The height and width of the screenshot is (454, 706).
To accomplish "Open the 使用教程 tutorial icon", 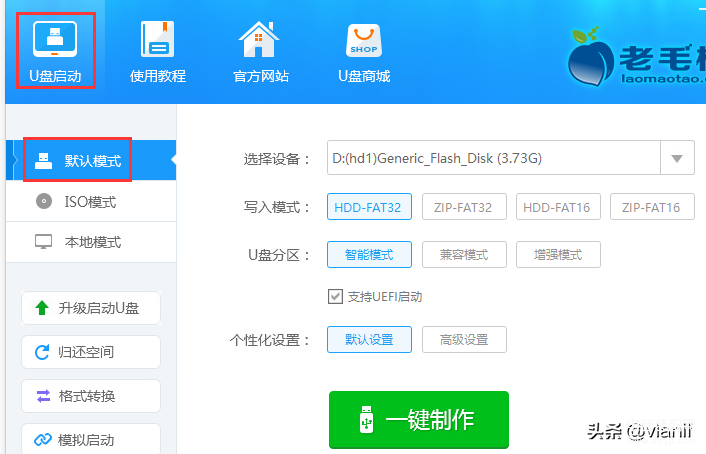I will [158, 40].
